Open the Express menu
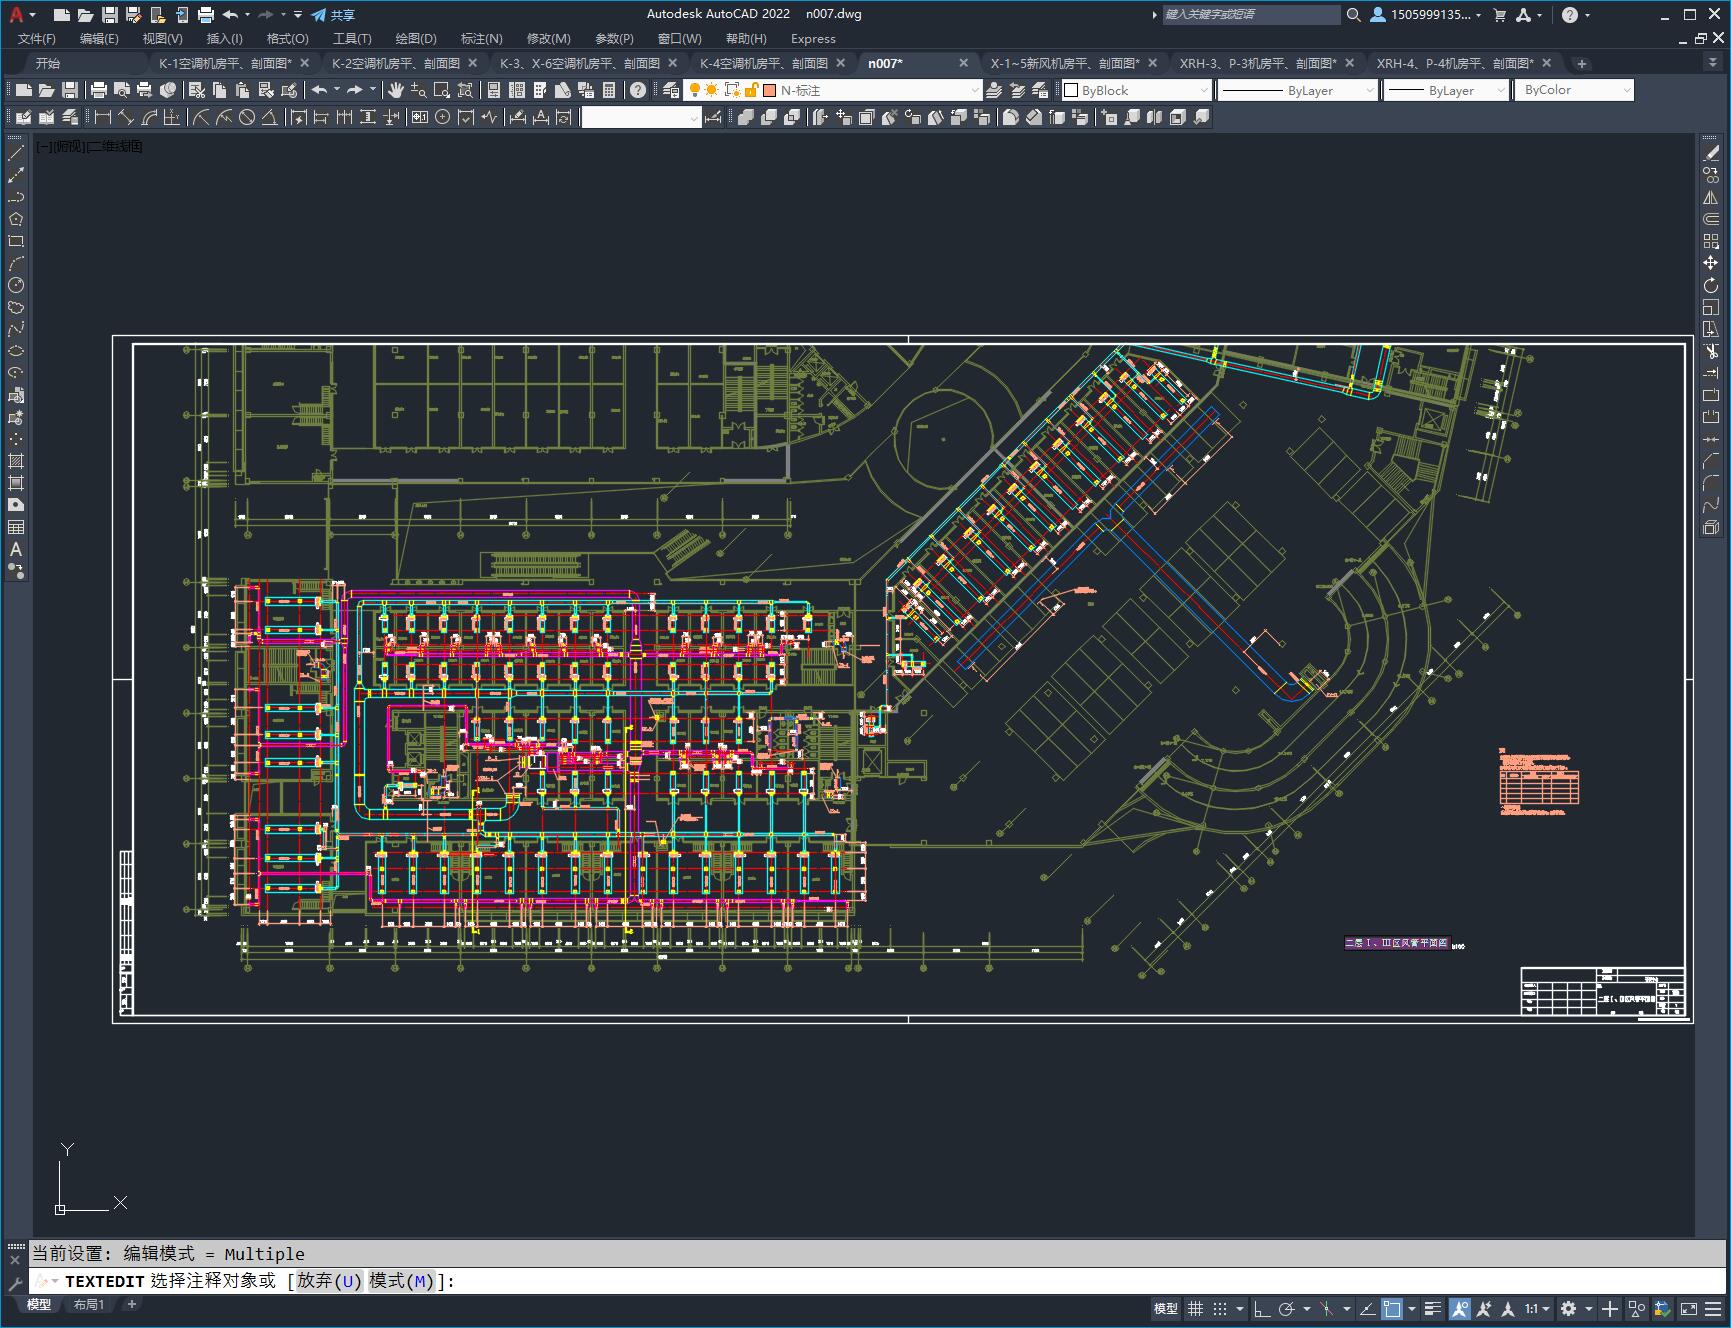The image size is (1731, 1328). (813, 39)
